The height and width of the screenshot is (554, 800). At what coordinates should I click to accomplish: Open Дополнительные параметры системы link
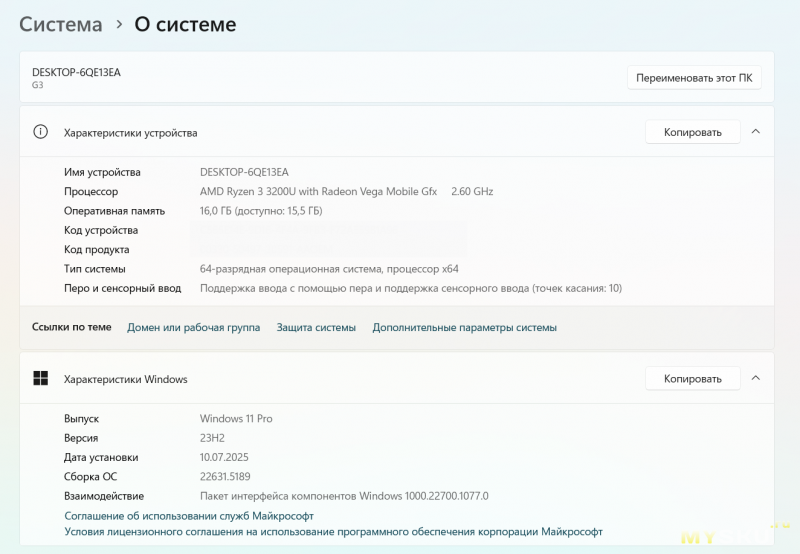[464, 328]
